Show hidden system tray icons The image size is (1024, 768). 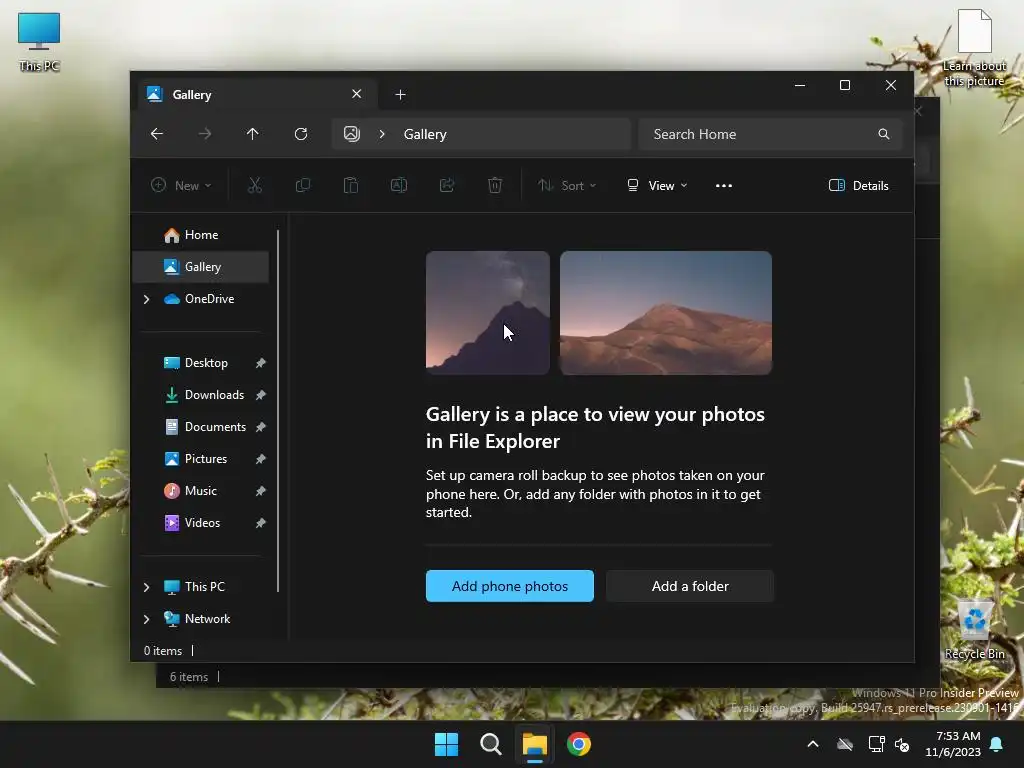tap(813, 744)
